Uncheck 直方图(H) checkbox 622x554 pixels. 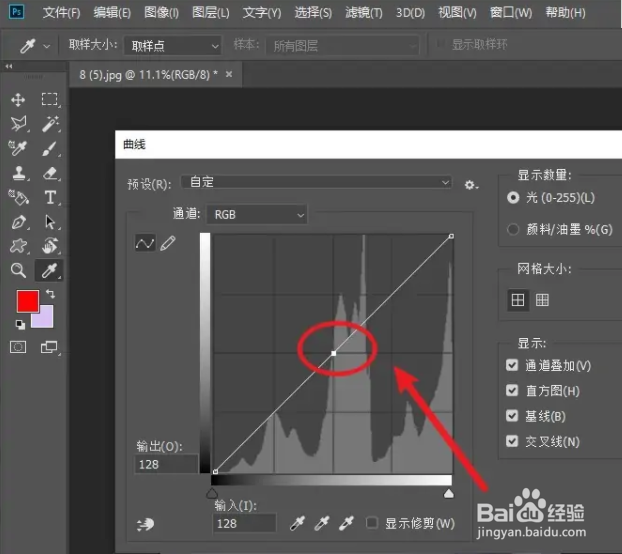pos(512,390)
